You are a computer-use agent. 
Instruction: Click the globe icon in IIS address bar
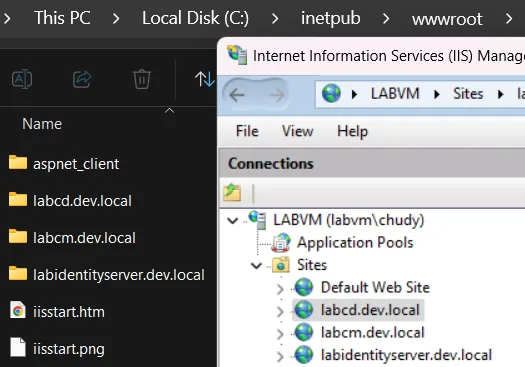pyautogui.click(x=331, y=93)
